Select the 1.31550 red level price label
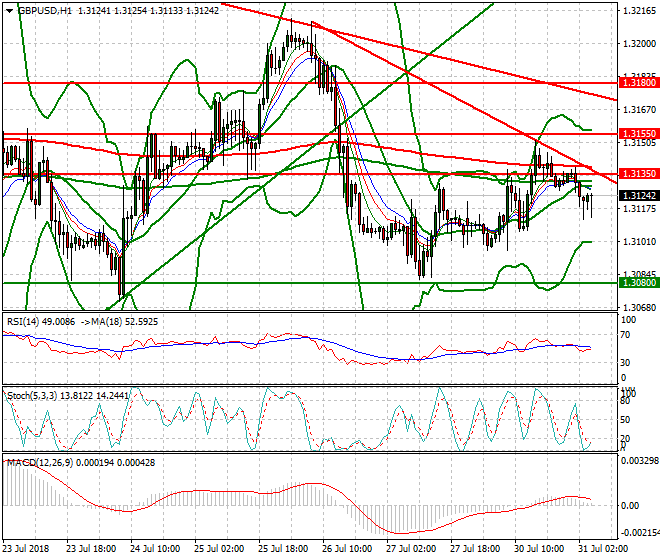Viewport: 660px width, 560px height. point(639,134)
